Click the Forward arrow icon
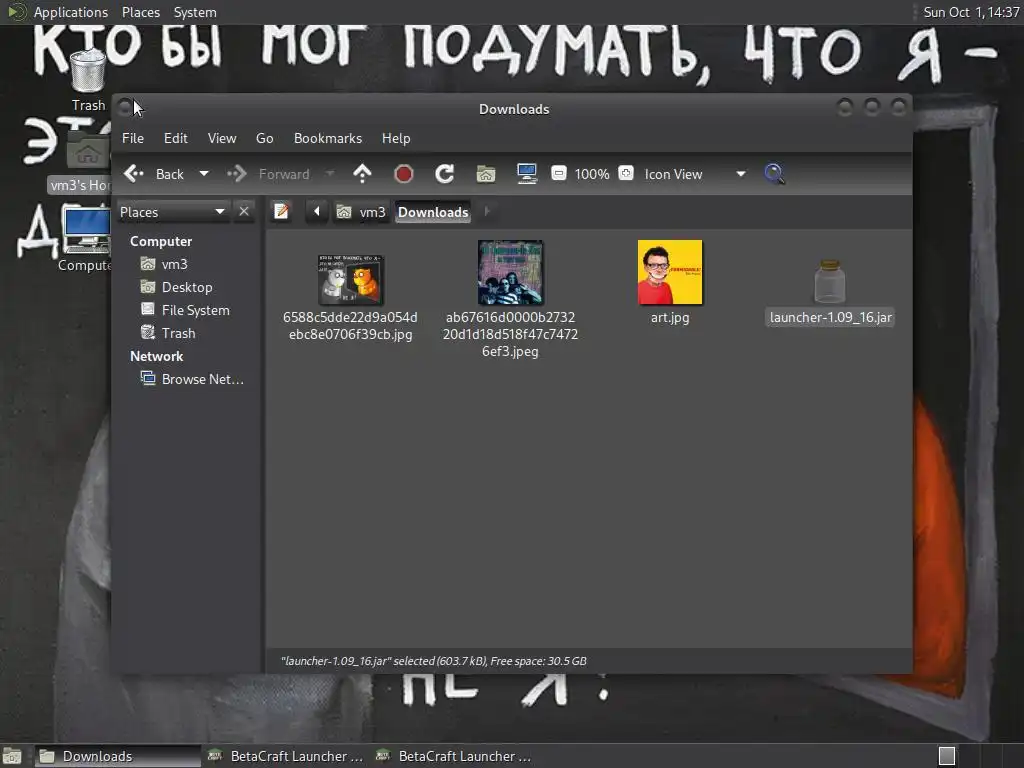 [236, 174]
